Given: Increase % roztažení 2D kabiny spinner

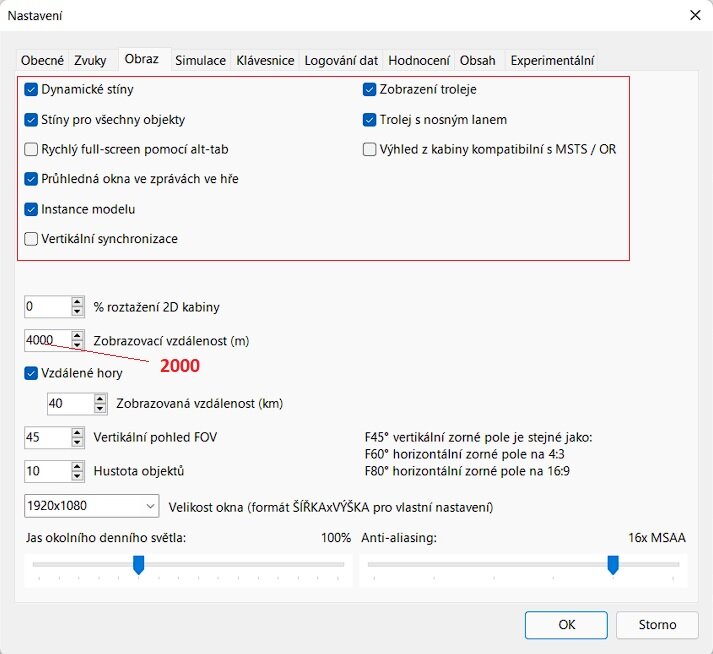Looking at the screenshot, I should pos(77,301).
